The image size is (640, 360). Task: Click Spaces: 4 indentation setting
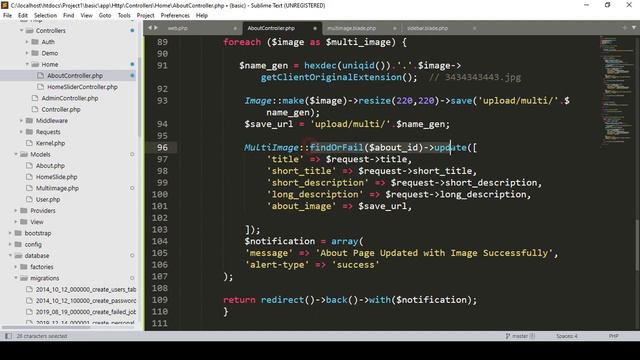click(567, 336)
